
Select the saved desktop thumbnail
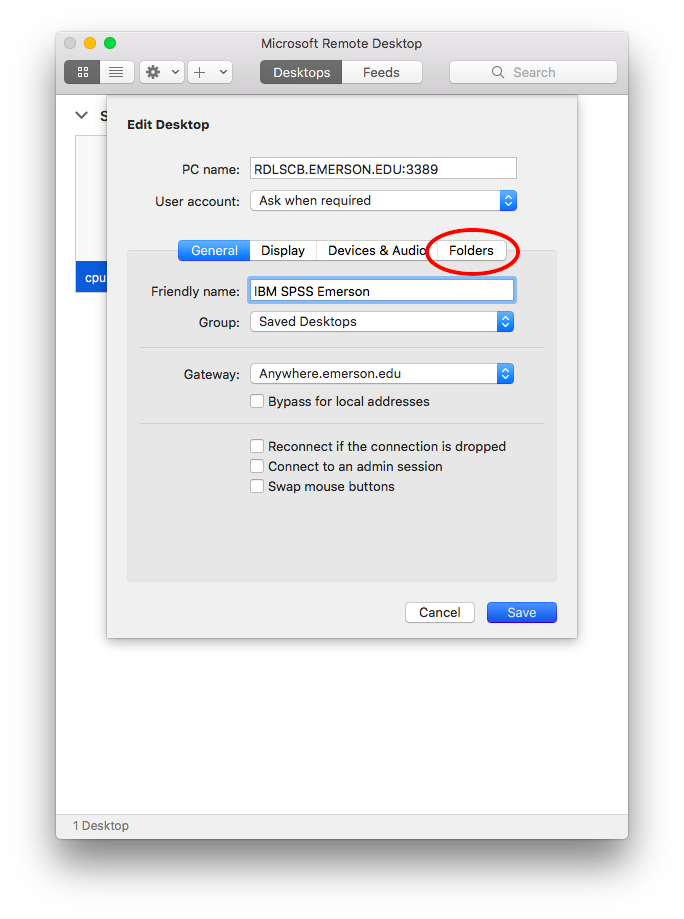tap(91, 214)
